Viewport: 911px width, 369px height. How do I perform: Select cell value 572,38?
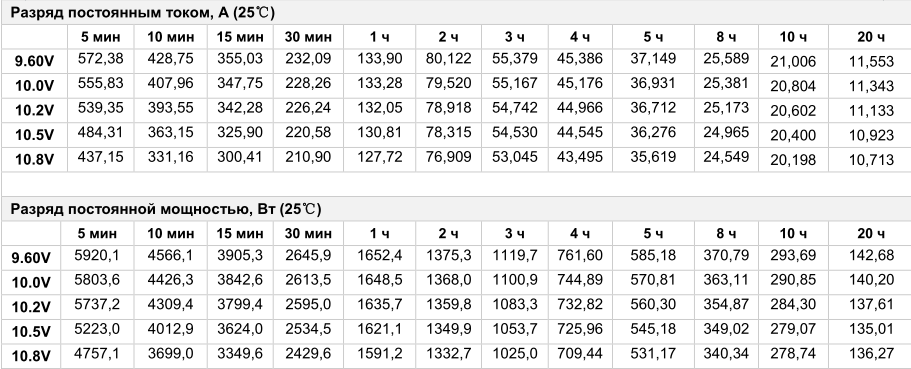[x=101, y=59]
